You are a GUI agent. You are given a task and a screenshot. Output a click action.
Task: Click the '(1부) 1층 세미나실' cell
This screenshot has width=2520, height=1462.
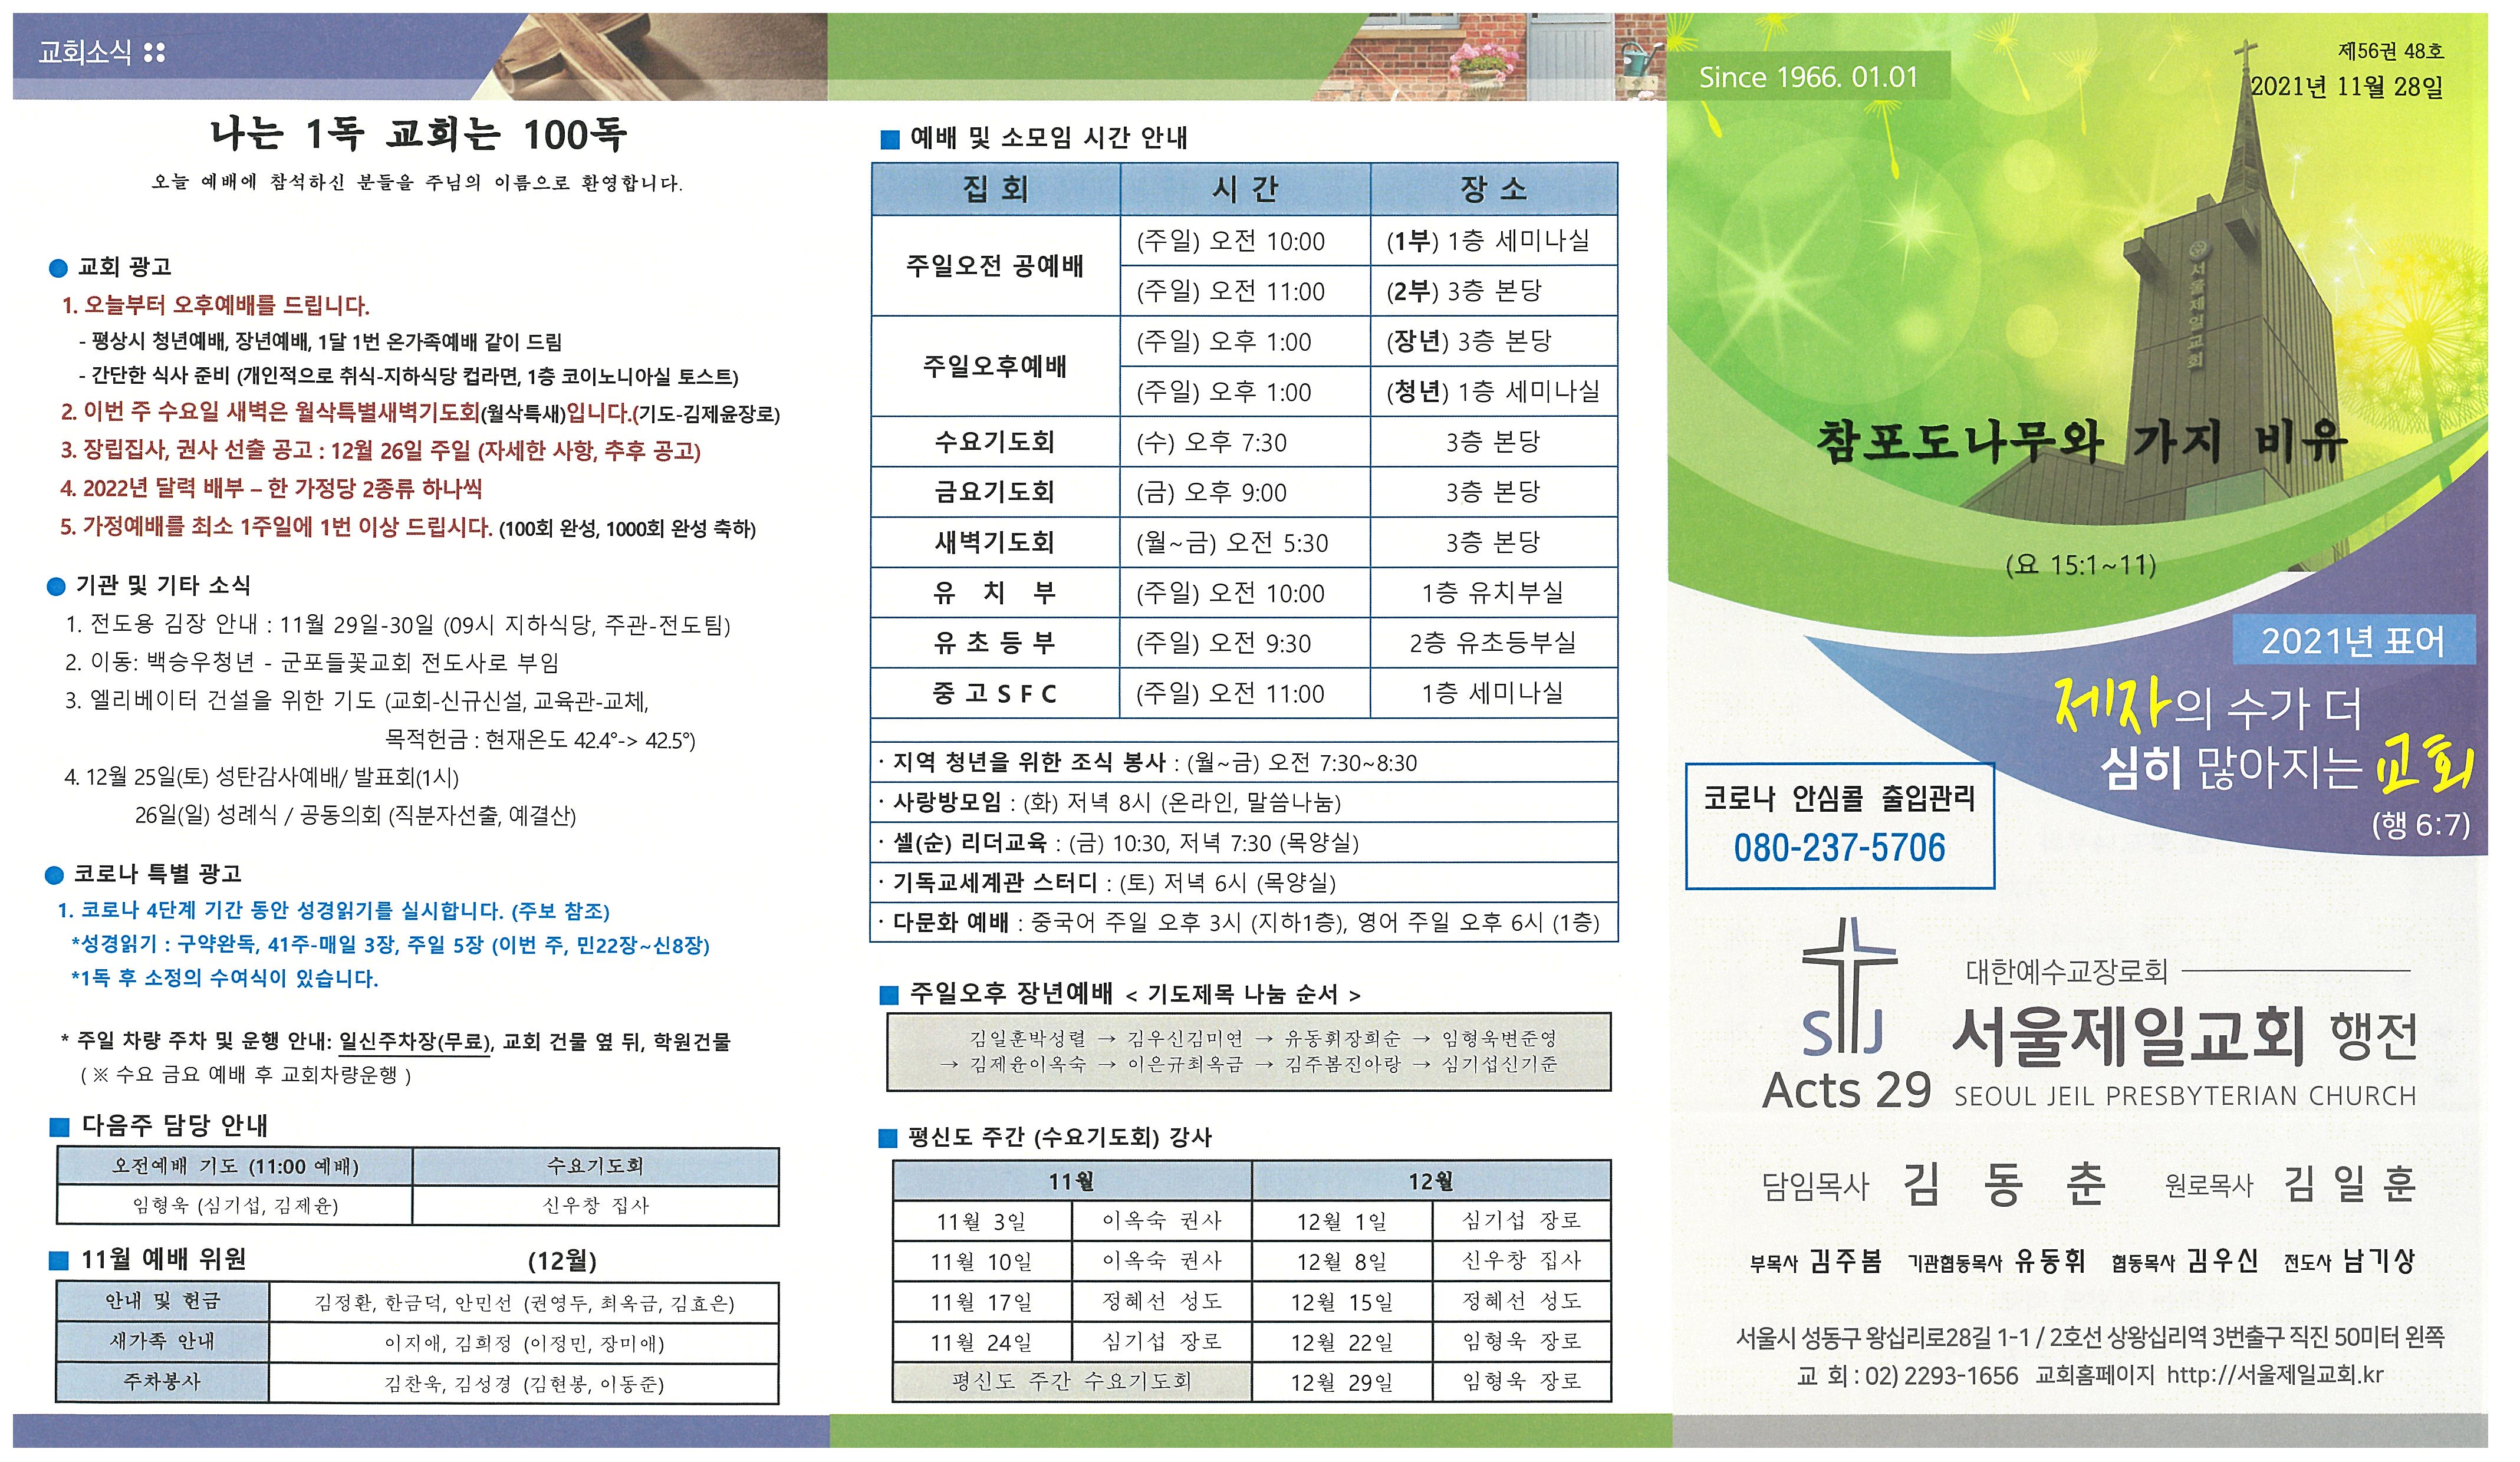(1494, 241)
